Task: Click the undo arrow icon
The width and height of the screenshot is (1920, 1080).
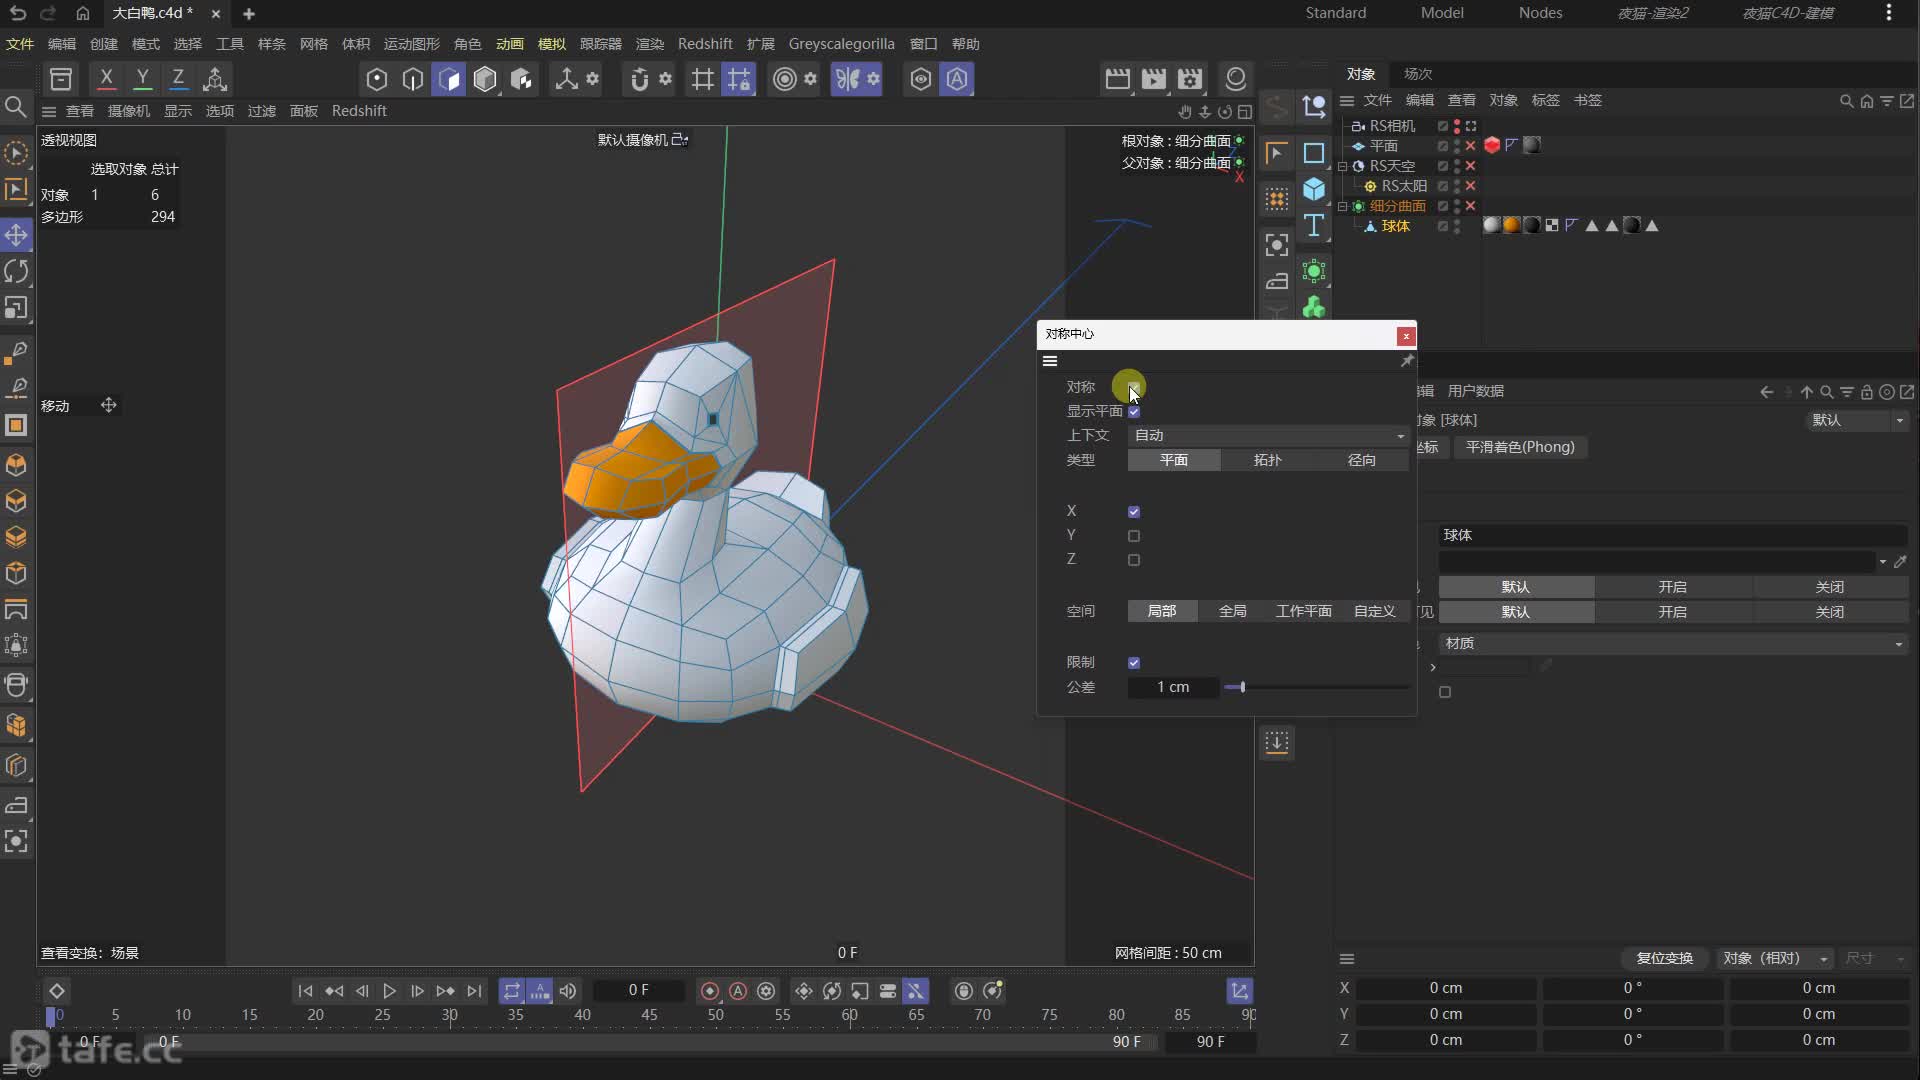Action: point(18,13)
